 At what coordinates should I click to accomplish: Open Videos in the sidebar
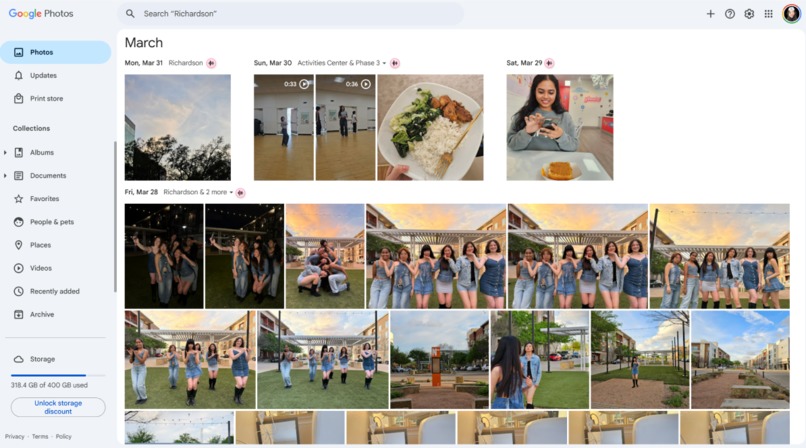click(x=41, y=268)
